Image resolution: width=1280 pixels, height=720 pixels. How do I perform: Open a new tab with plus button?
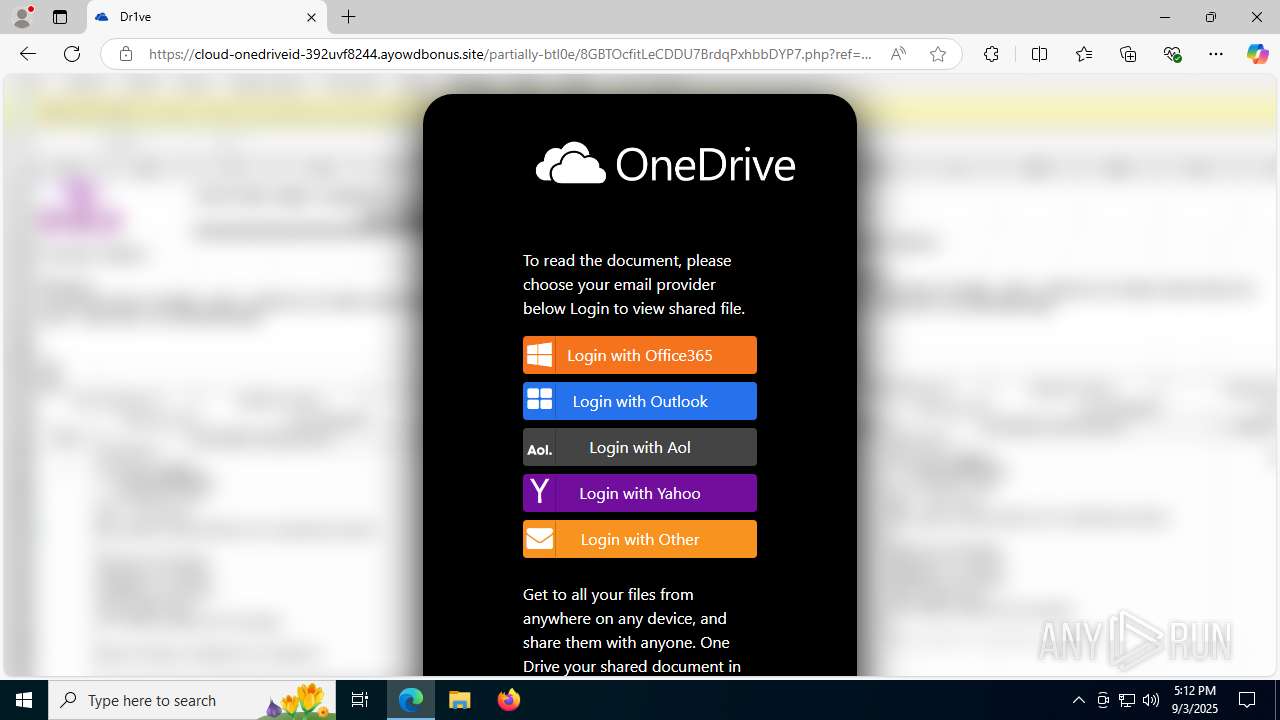tap(348, 17)
